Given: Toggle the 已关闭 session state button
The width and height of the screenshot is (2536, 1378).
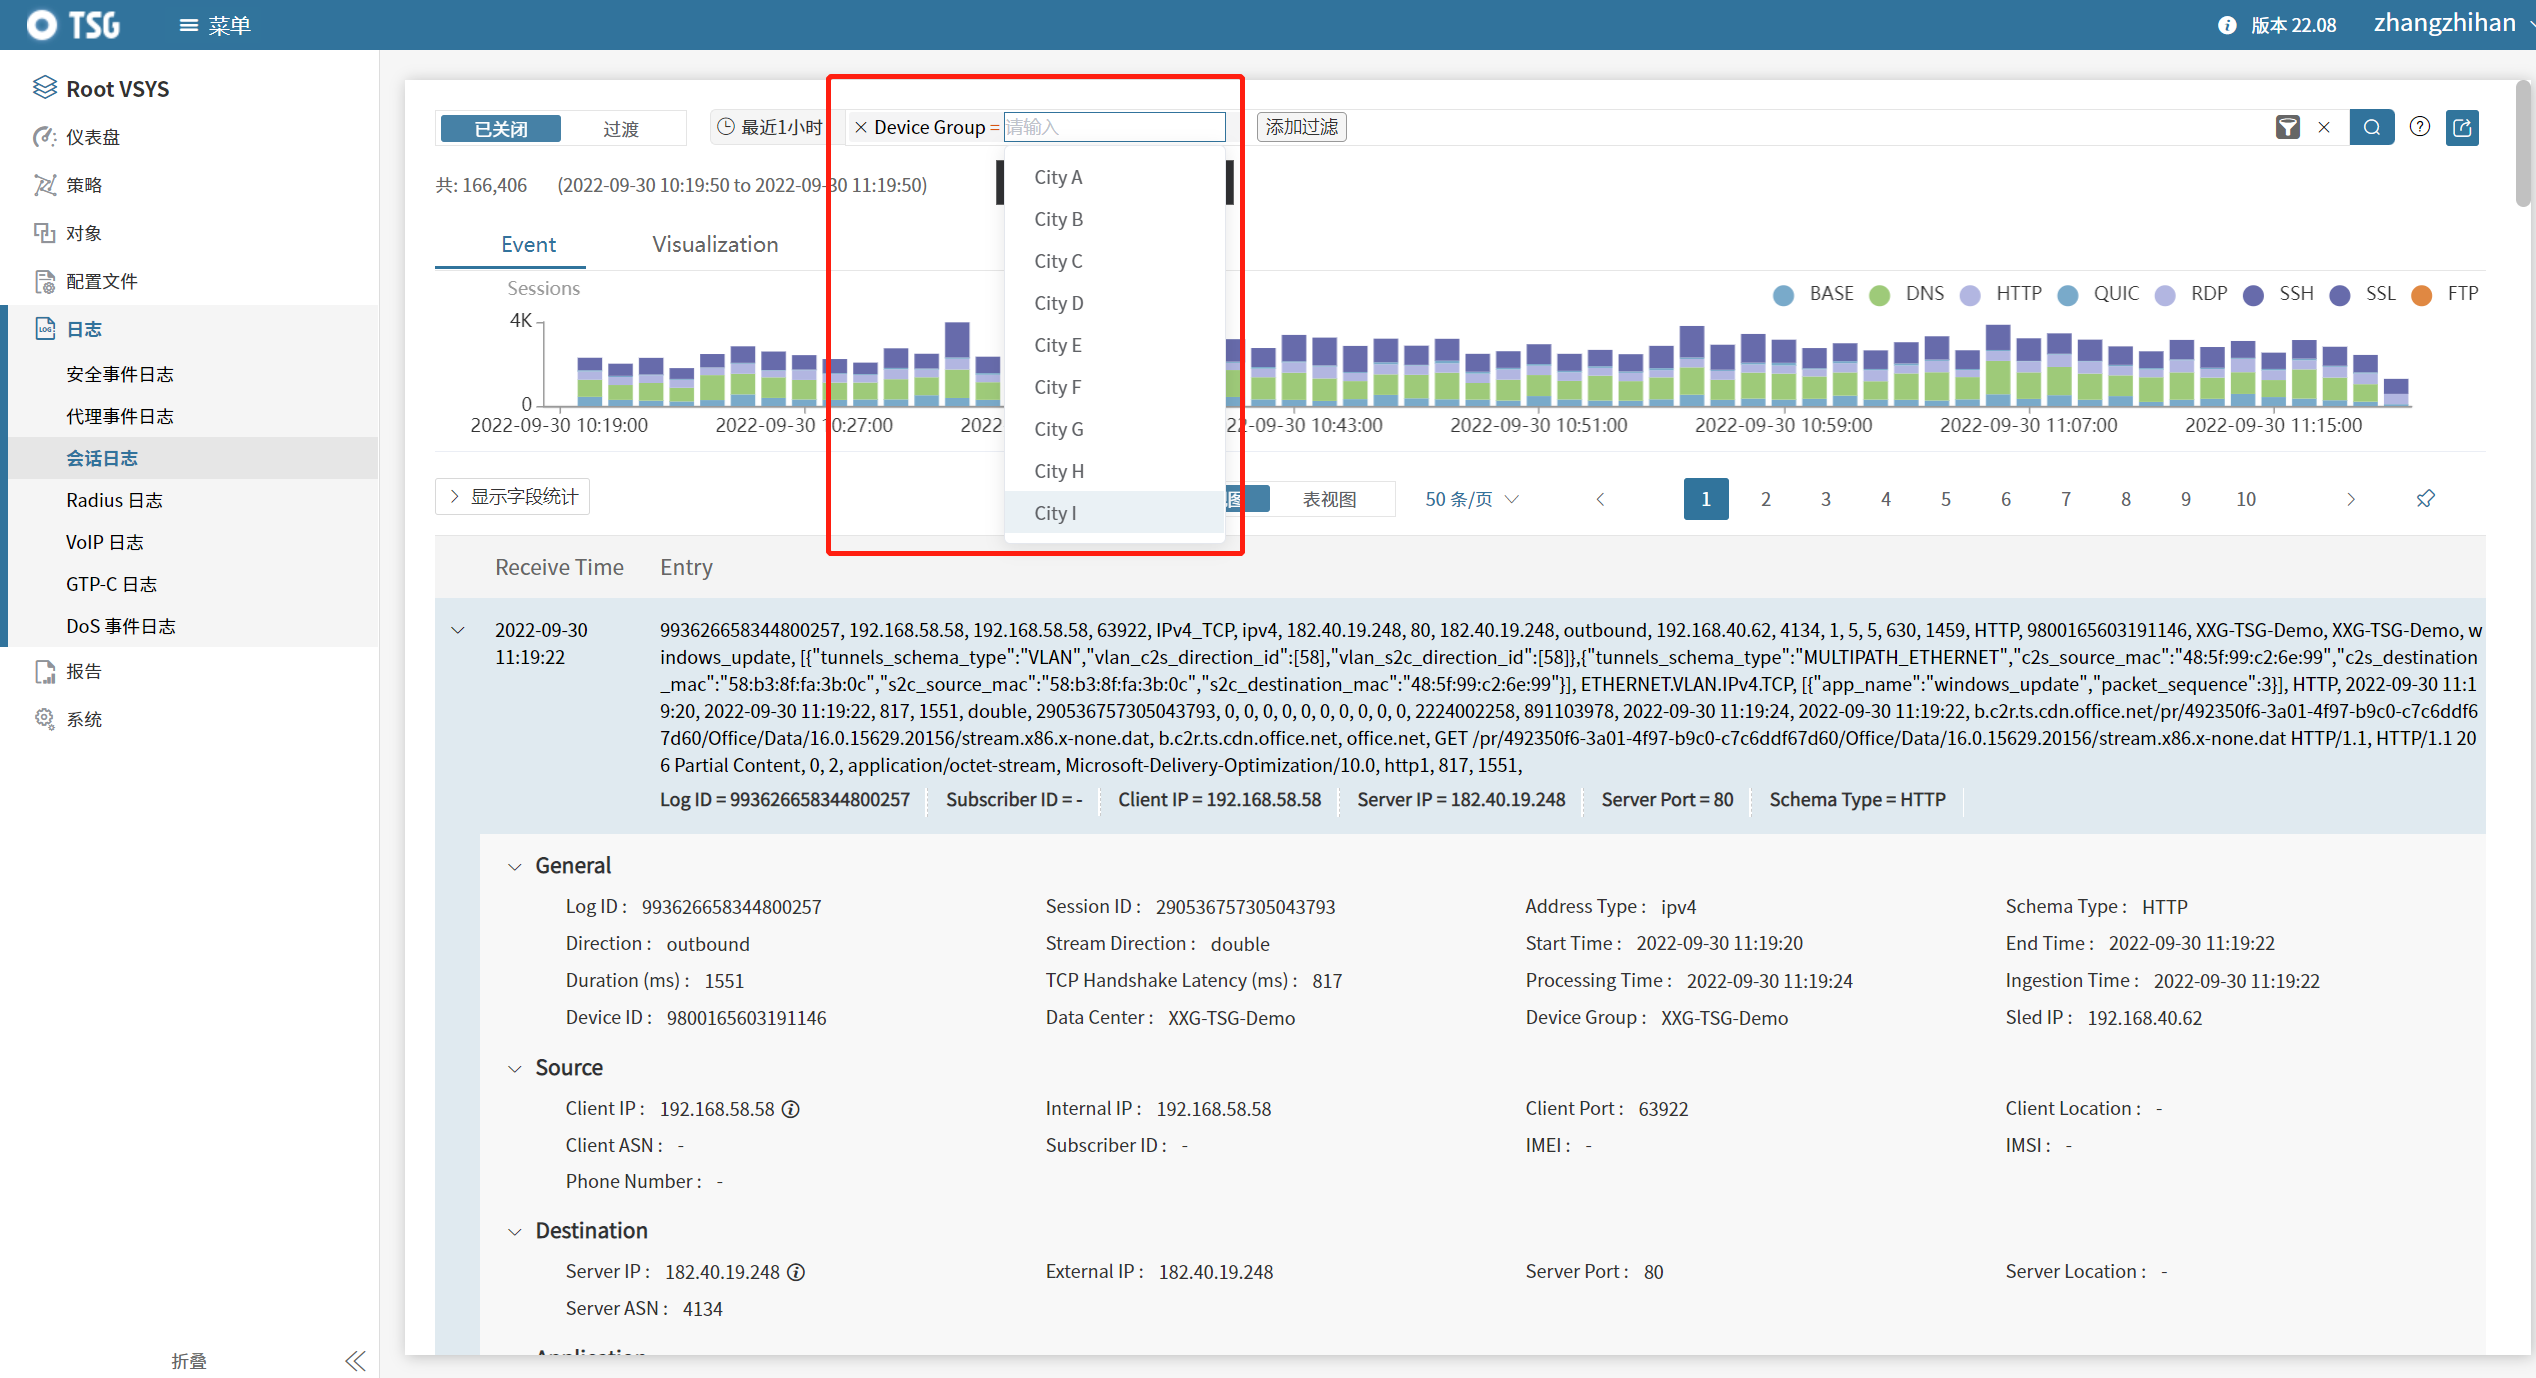Looking at the screenshot, I should tap(501, 128).
